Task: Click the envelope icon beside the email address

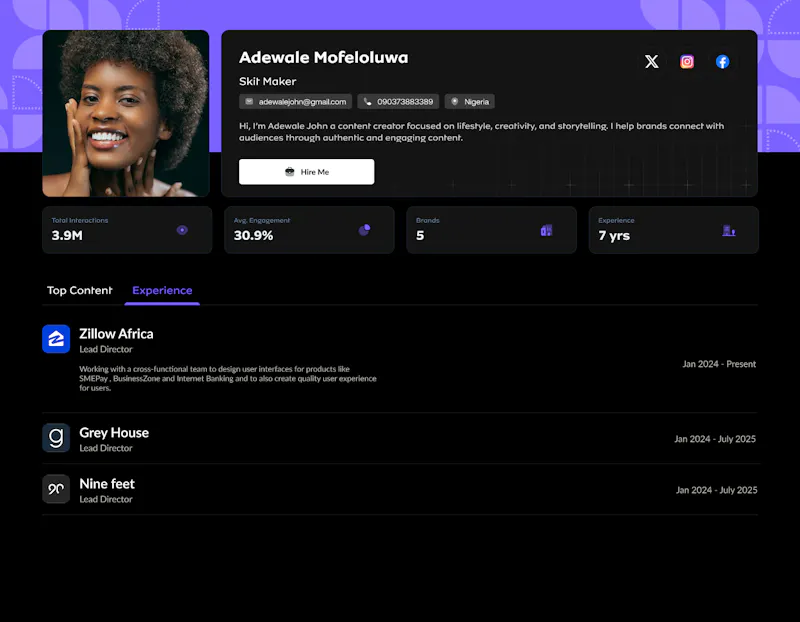Action: tap(249, 102)
